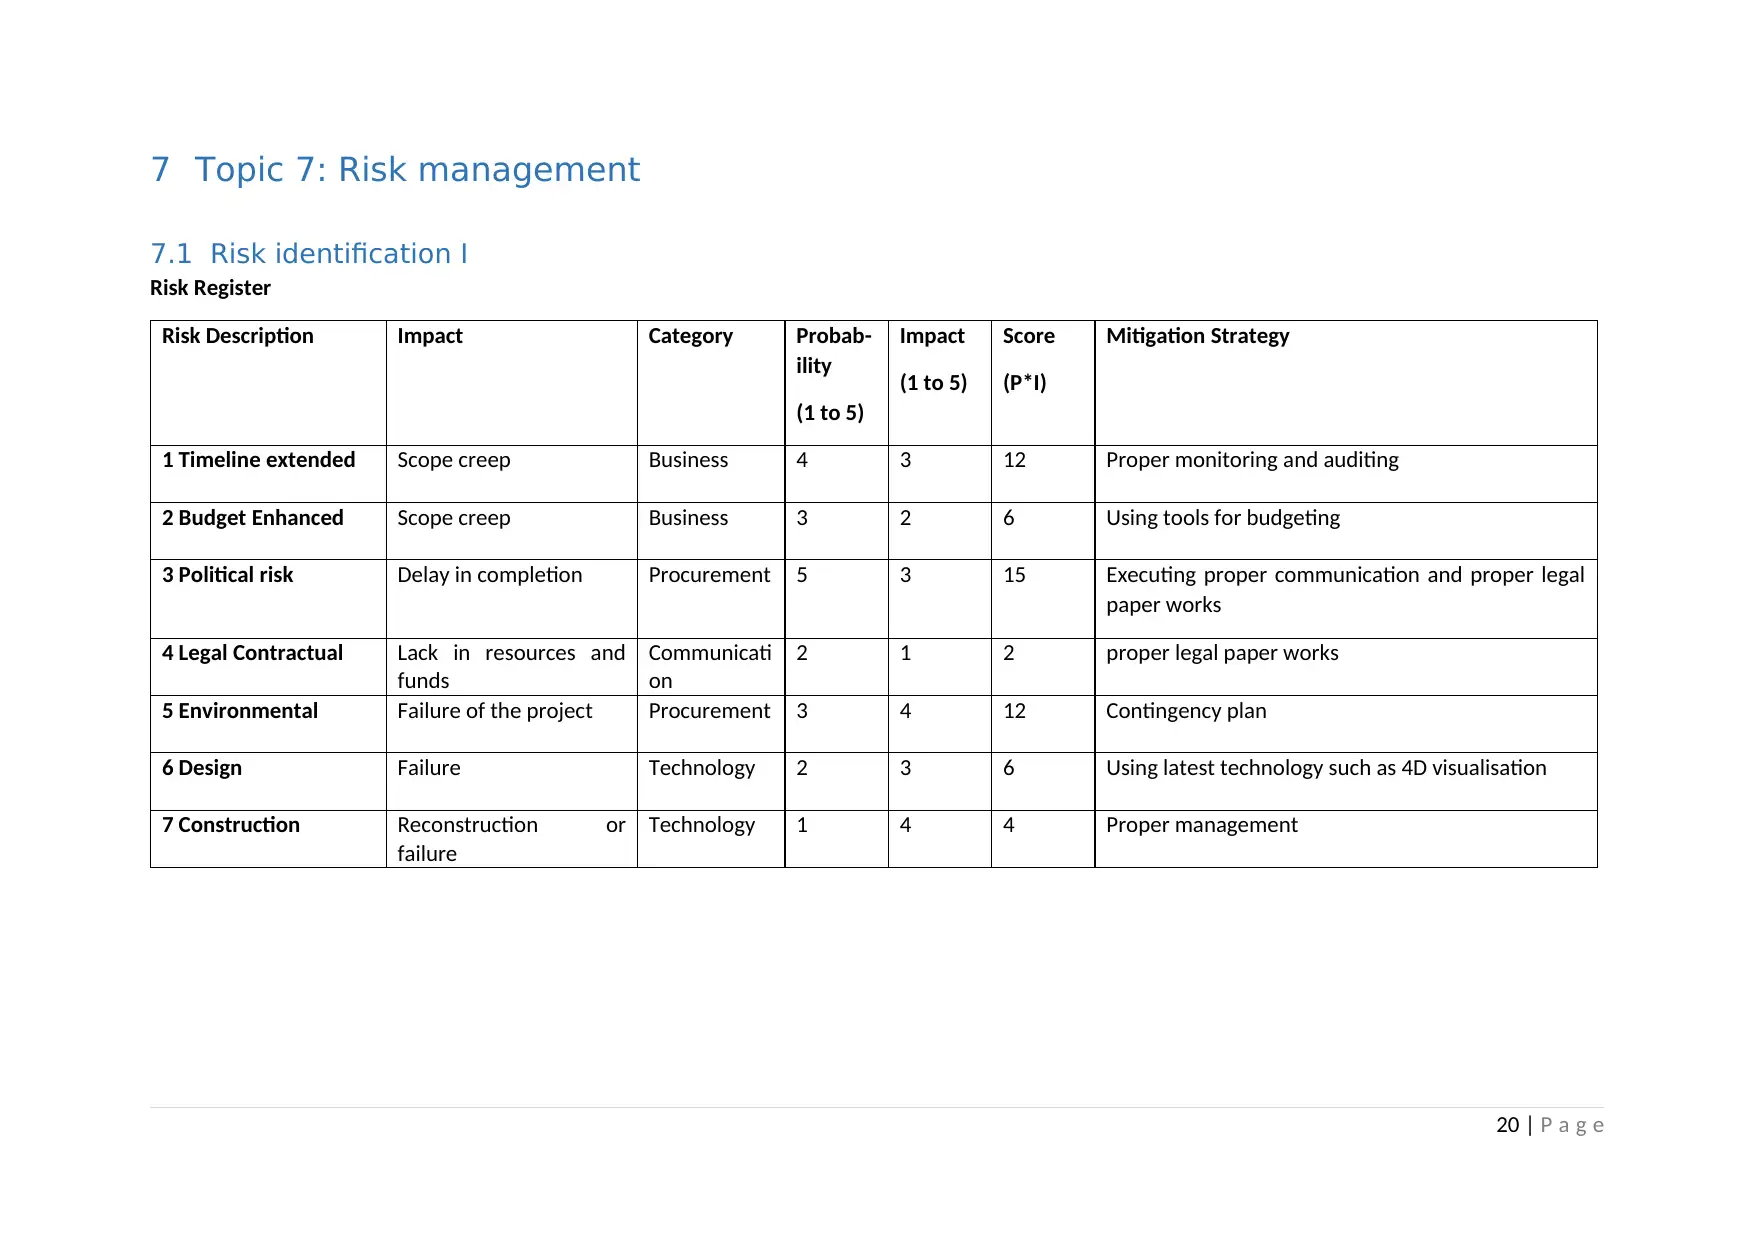The width and height of the screenshot is (1754, 1241).
Task: Select the 'Proper management' cell
Action: point(1346,839)
